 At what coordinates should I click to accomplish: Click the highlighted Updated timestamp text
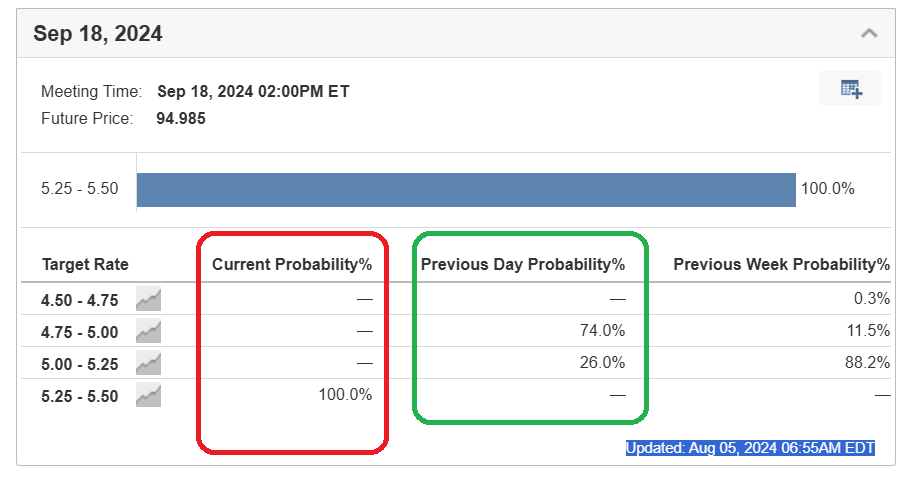[750, 449]
